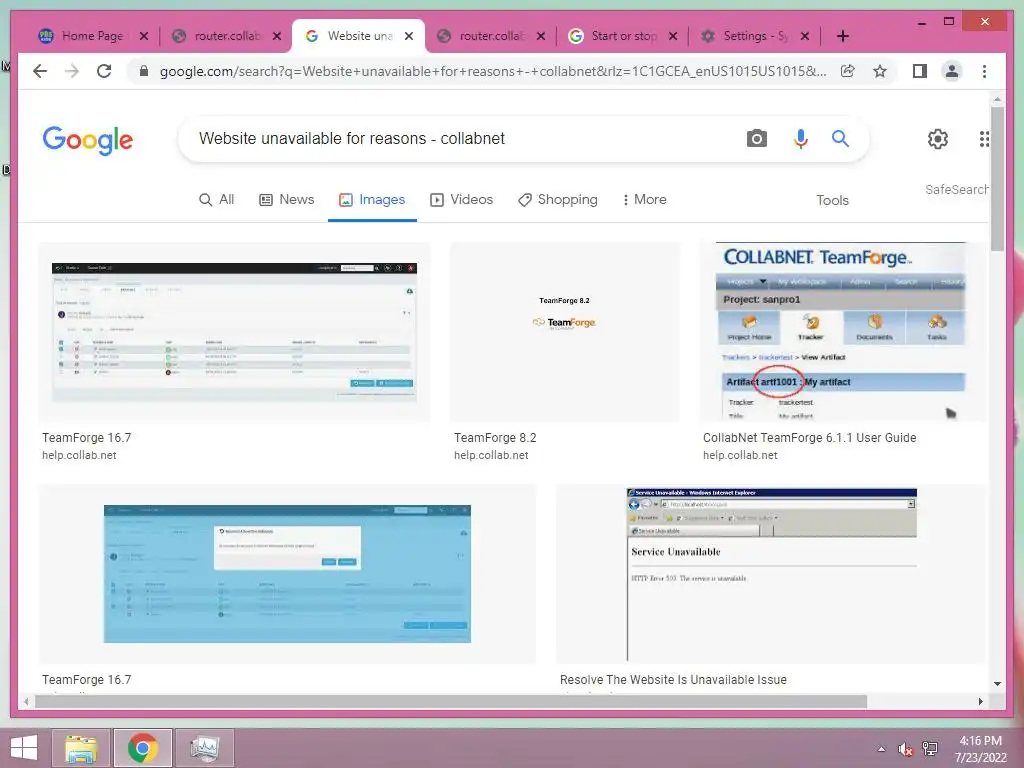Click the address bar URL
This screenshot has width=1024, height=768.
[493, 71]
